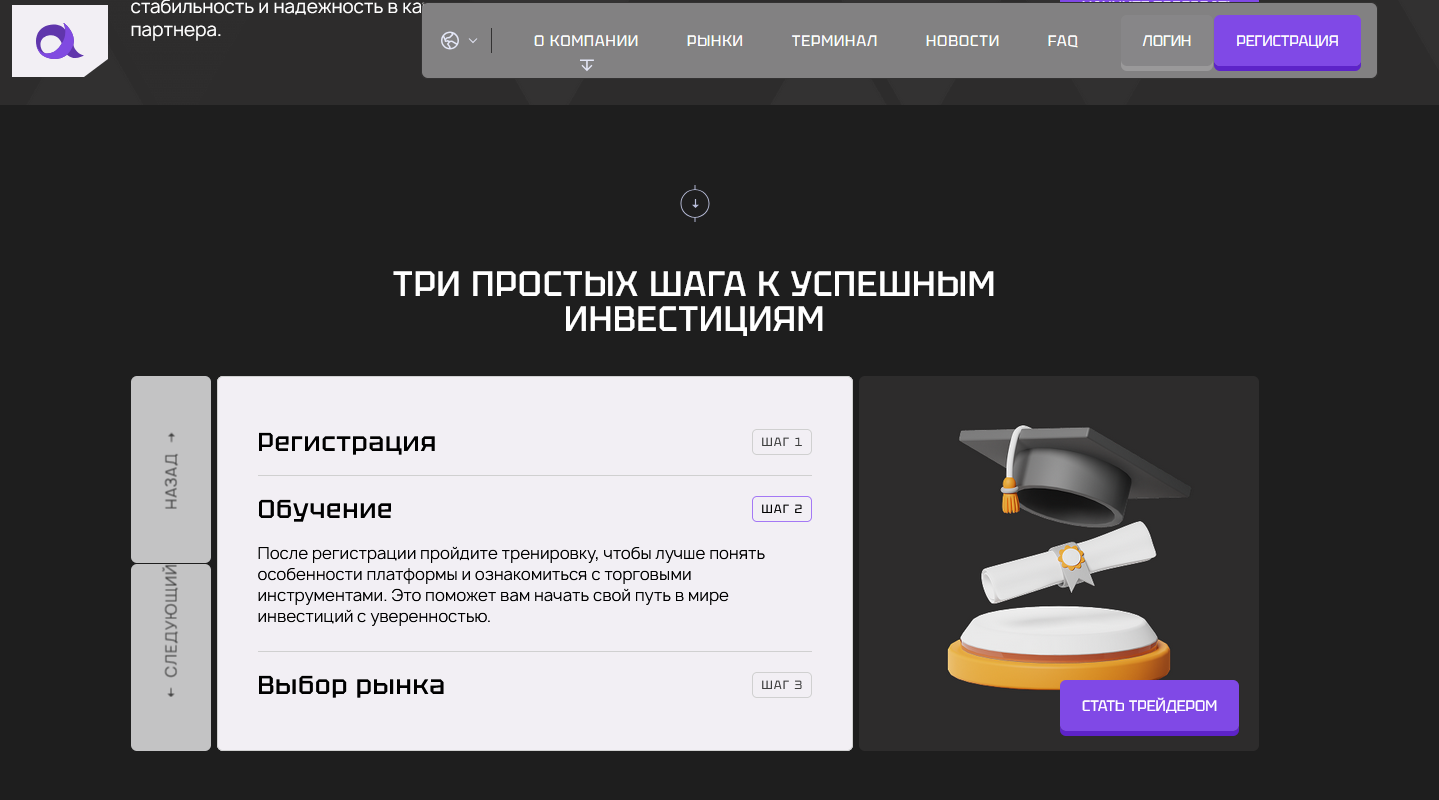Open the language selector dropdown chevron
This screenshot has height=800, width=1439.
473,40
